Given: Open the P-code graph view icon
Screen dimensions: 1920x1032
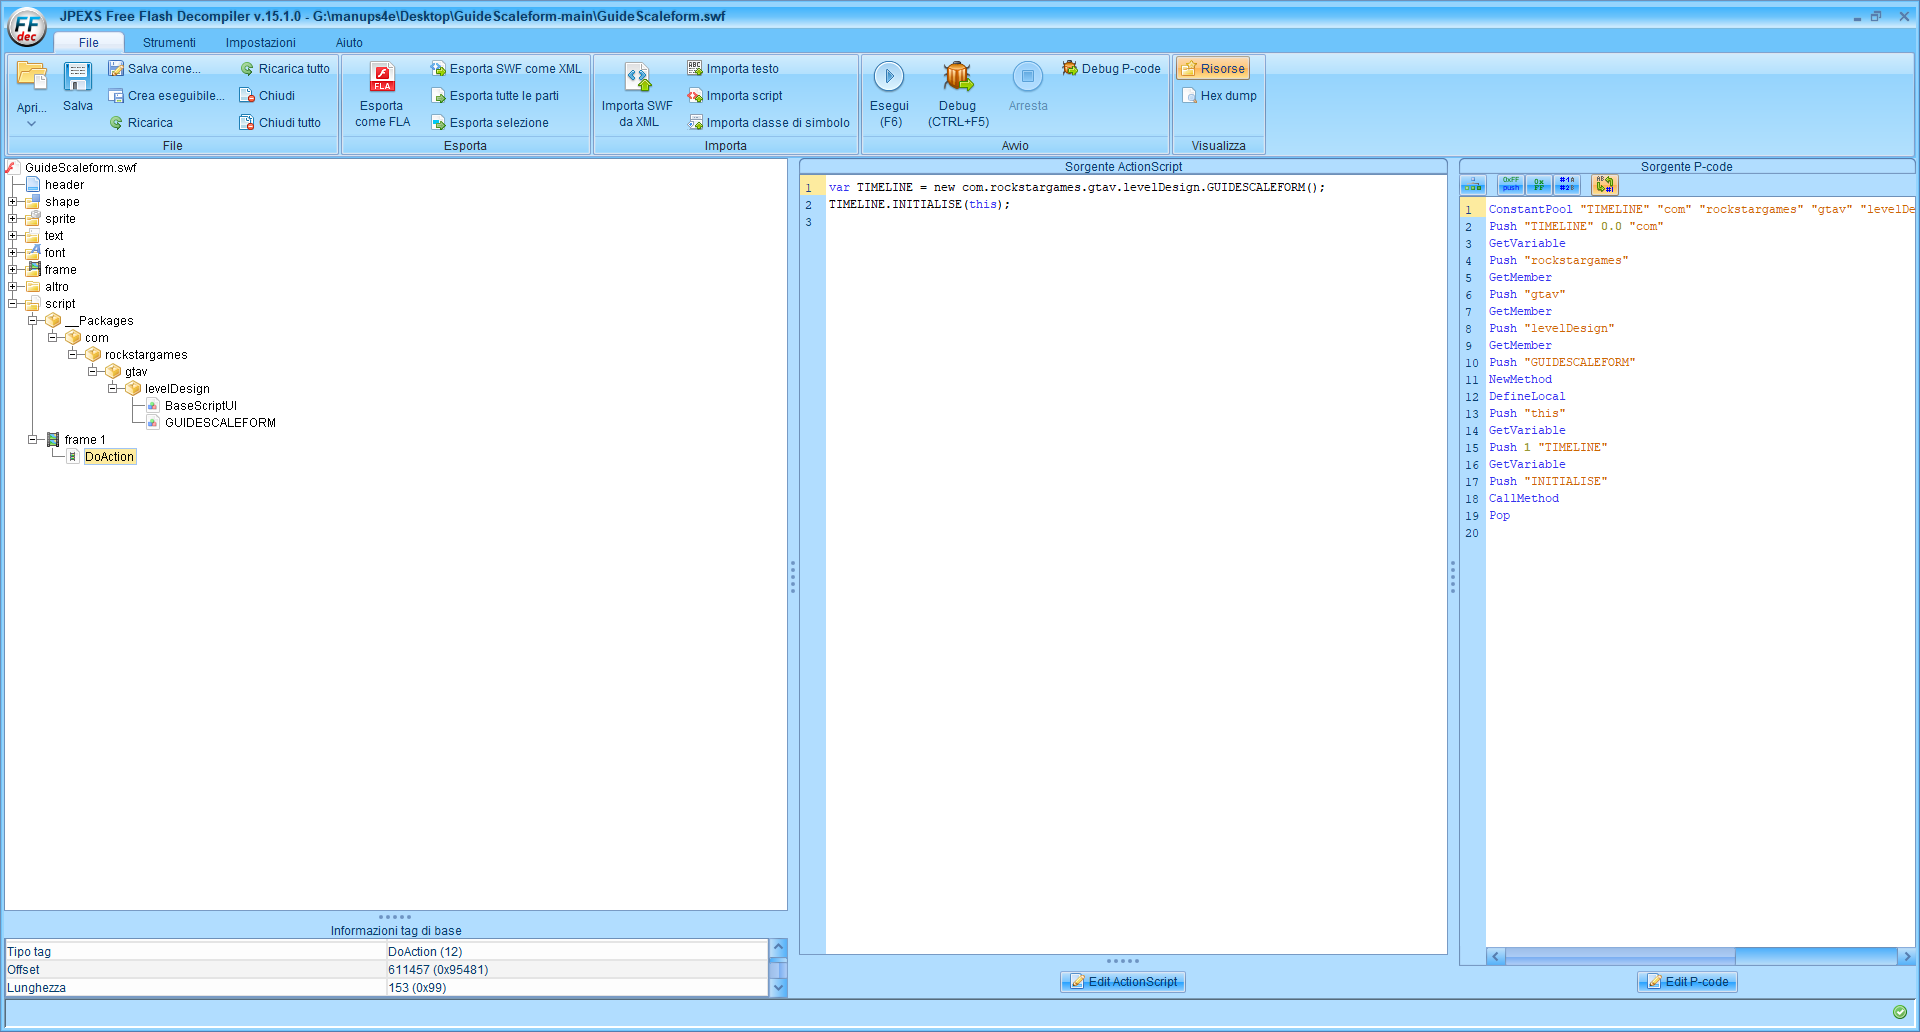Looking at the screenshot, I should pyautogui.click(x=1473, y=185).
